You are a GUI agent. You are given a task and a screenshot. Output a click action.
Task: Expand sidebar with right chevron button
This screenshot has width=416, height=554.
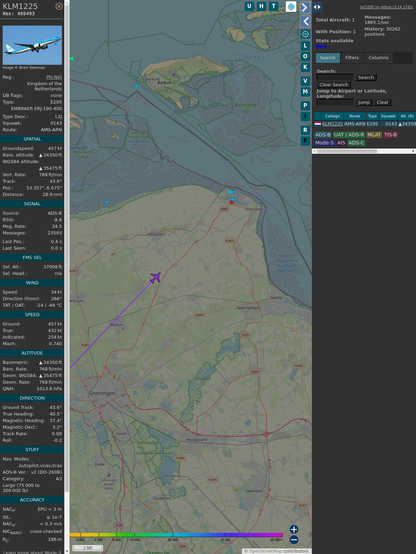coord(305,7)
